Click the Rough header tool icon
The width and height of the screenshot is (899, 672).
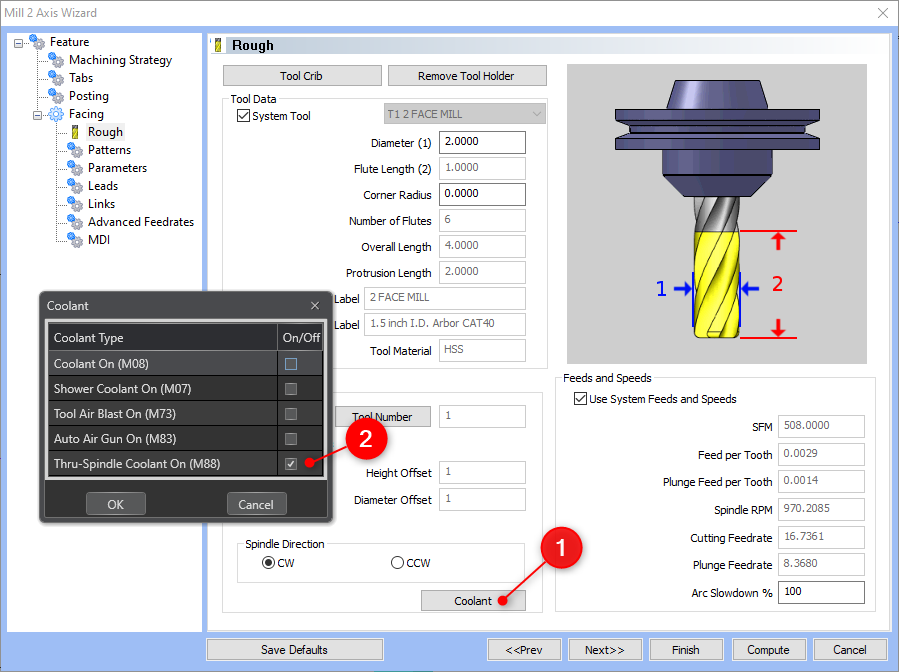pyautogui.click(x=218, y=45)
